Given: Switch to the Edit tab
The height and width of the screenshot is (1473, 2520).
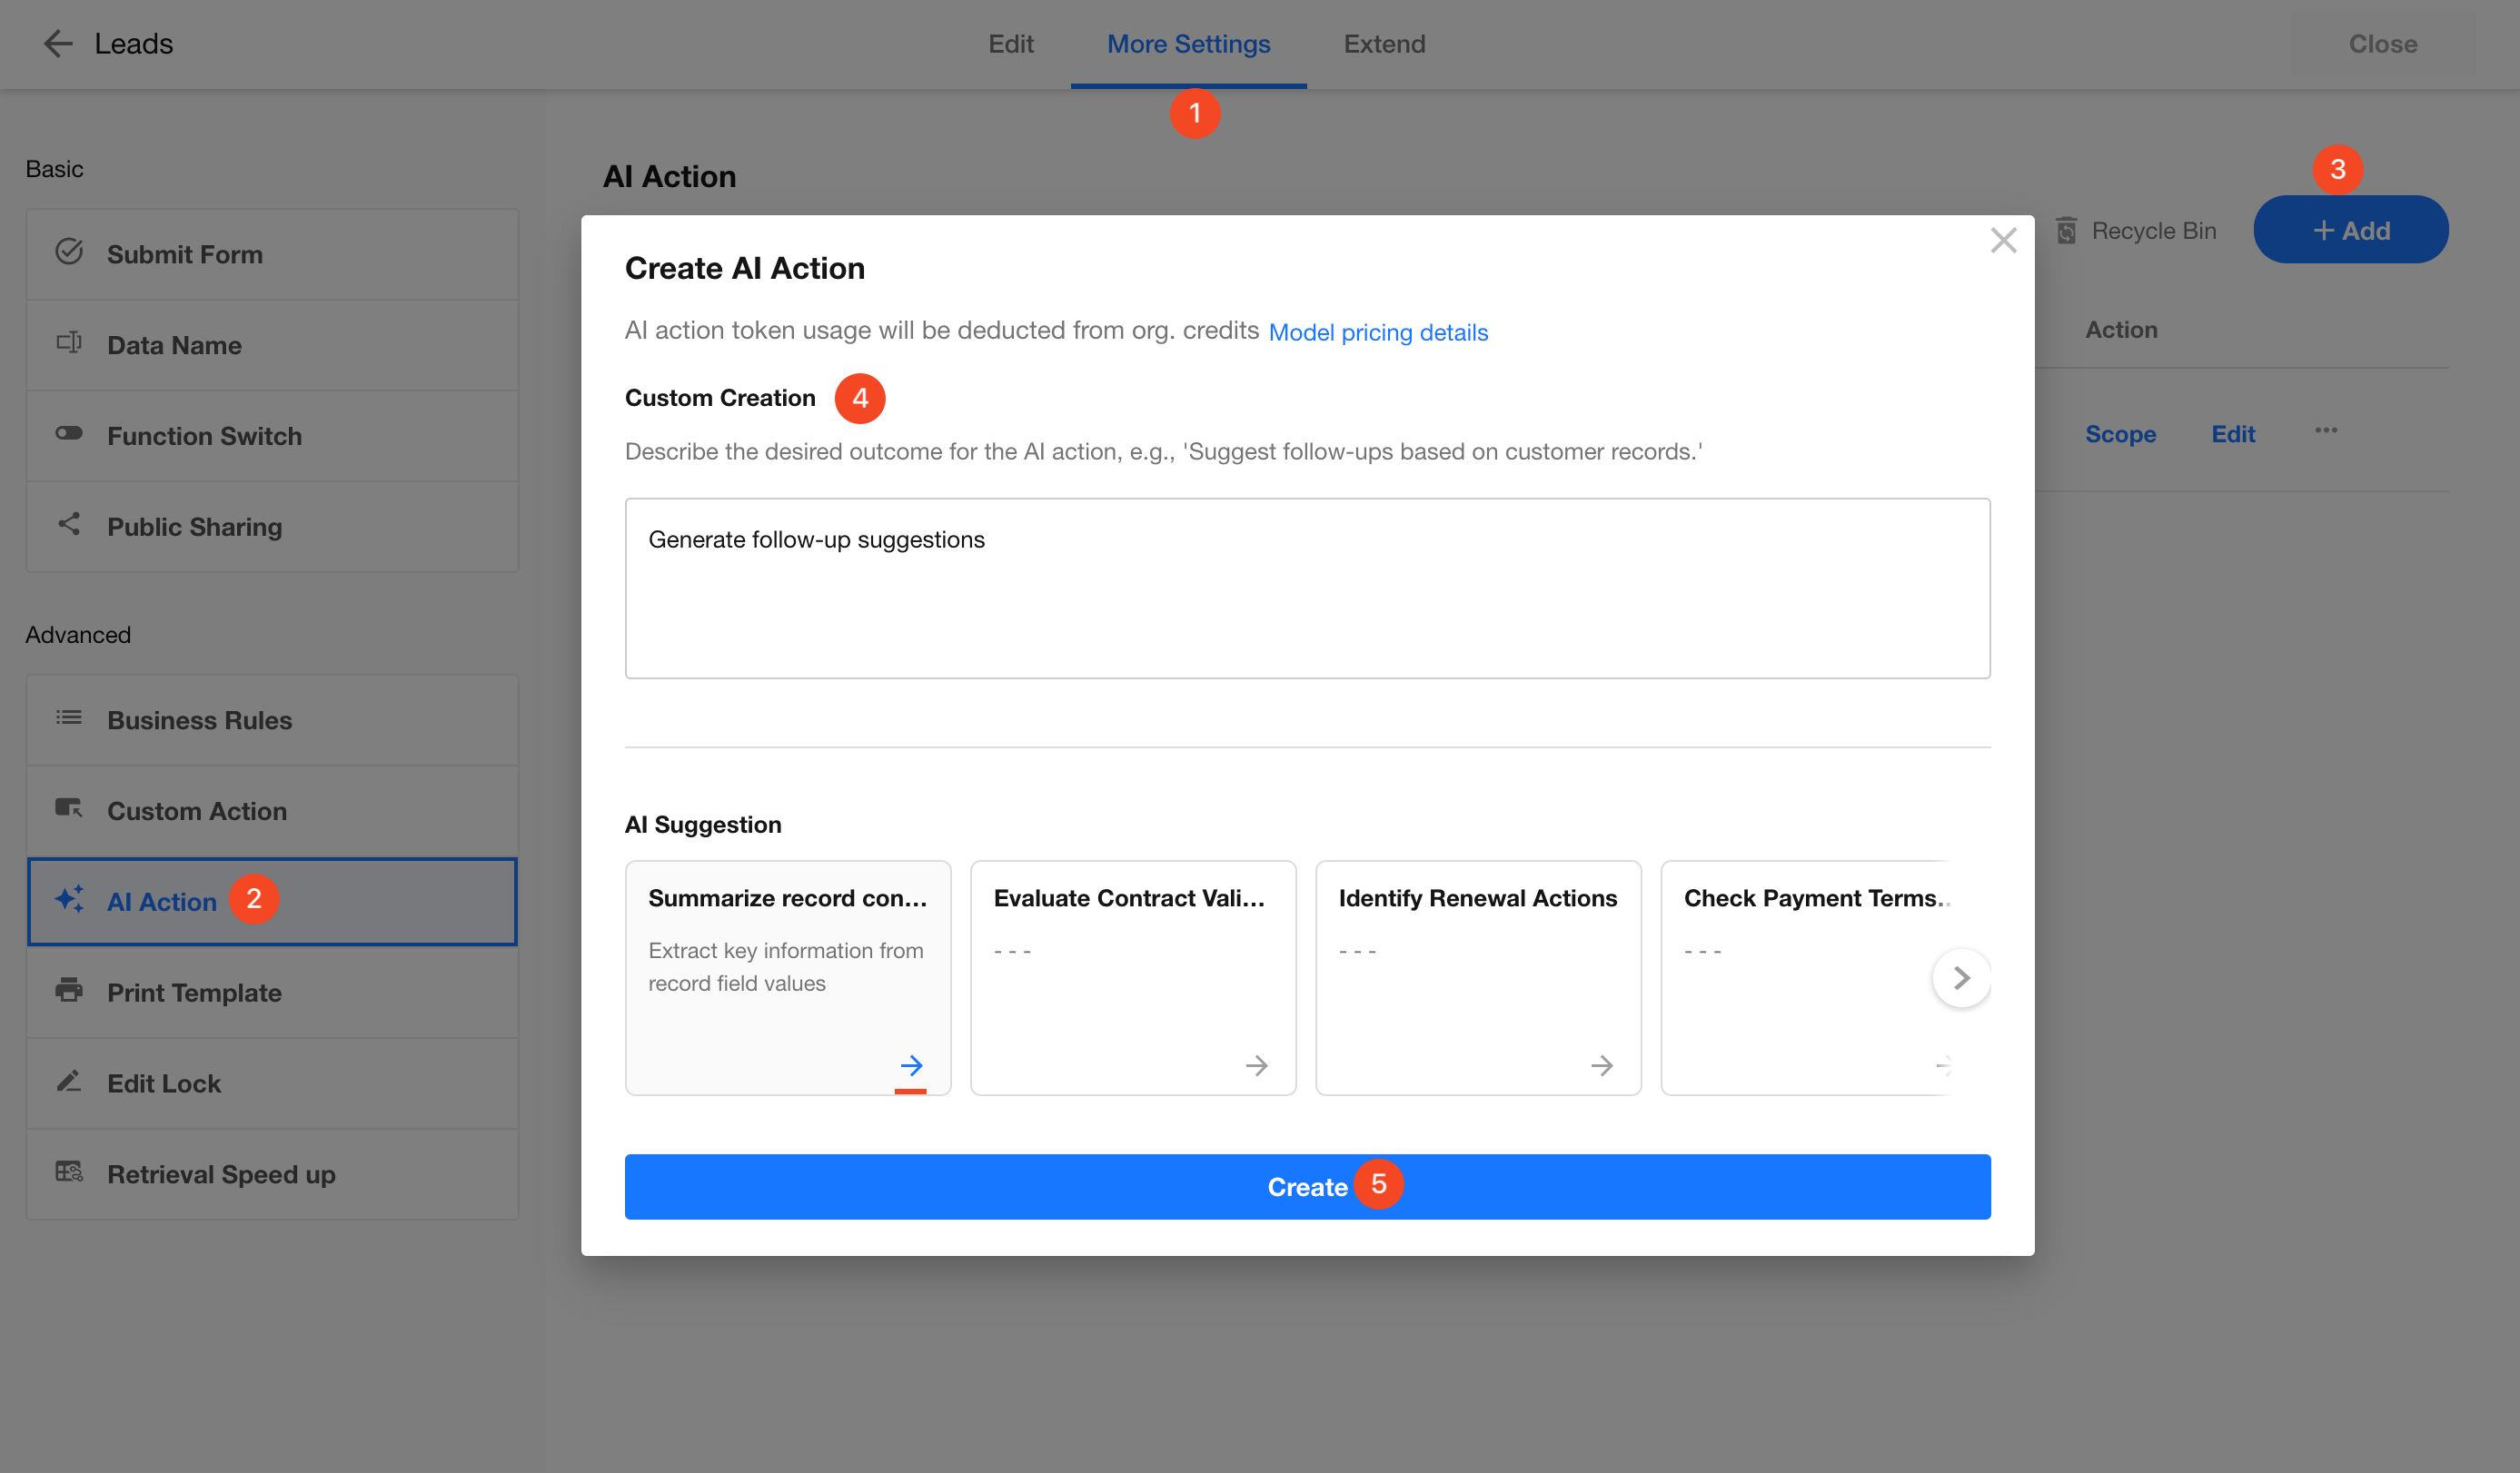Looking at the screenshot, I should (1010, 44).
